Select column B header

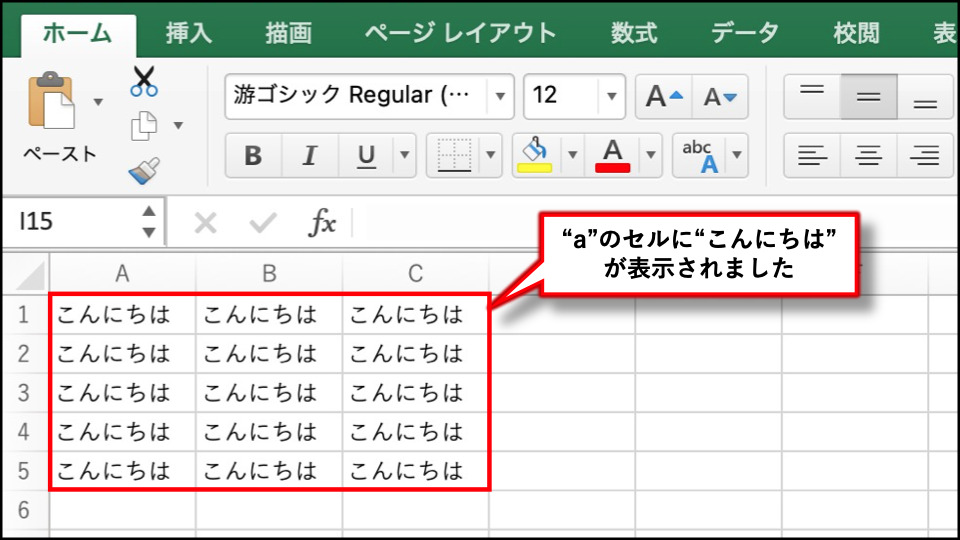(269, 273)
